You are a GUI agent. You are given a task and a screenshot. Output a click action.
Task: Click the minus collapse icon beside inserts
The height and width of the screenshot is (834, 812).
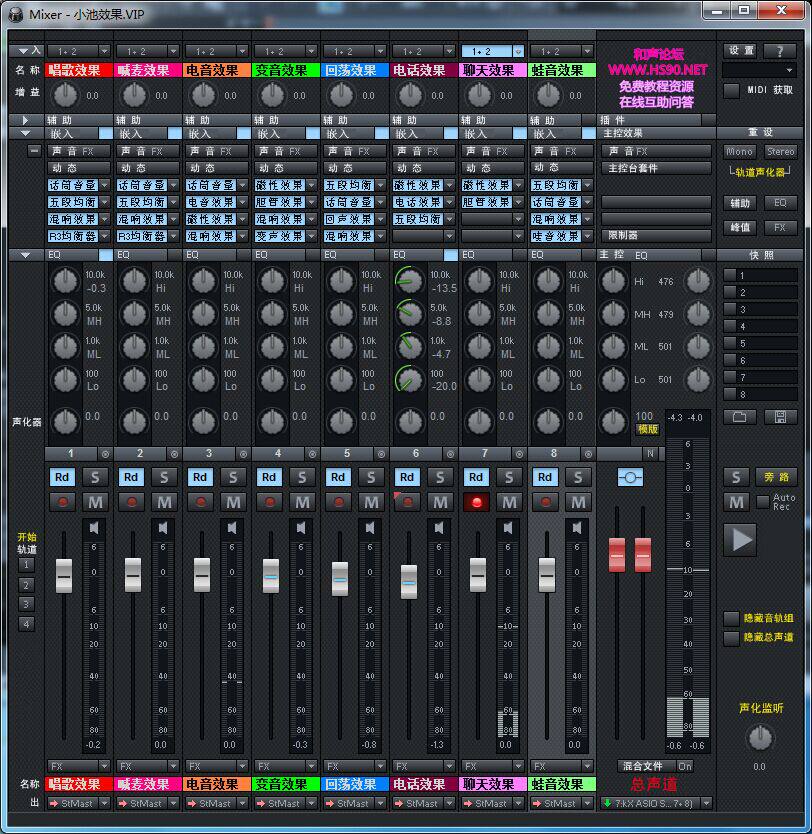[34, 151]
